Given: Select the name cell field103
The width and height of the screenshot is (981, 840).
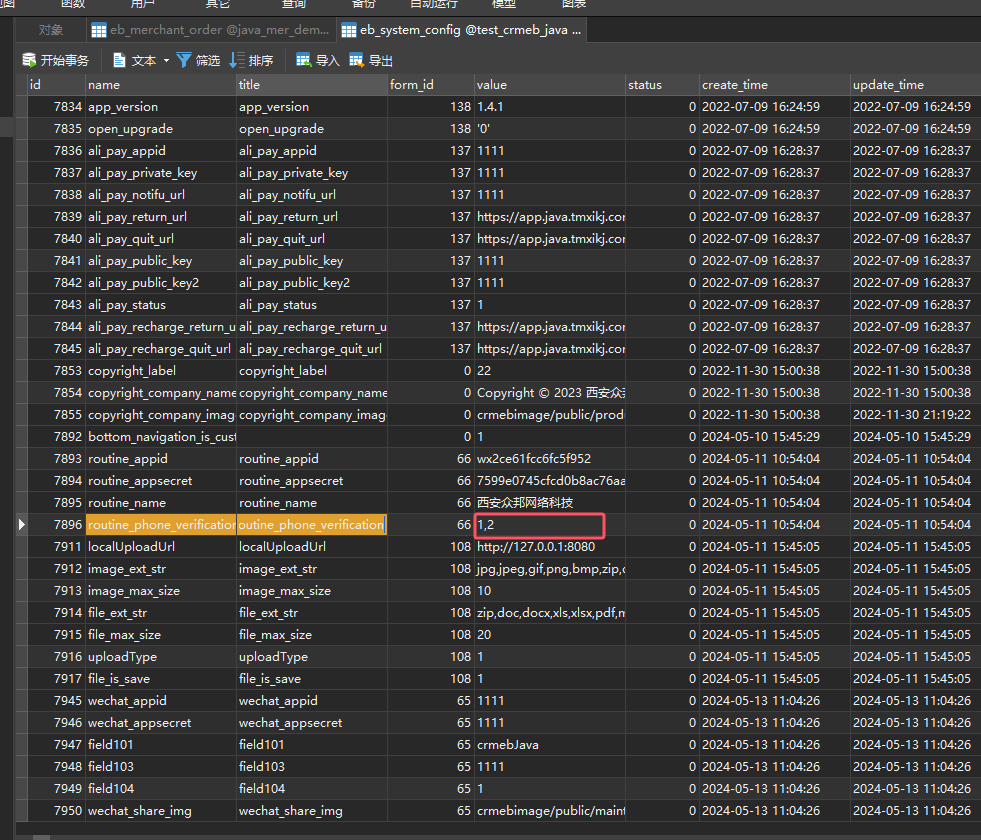Looking at the screenshot, I should click(161, 767).
